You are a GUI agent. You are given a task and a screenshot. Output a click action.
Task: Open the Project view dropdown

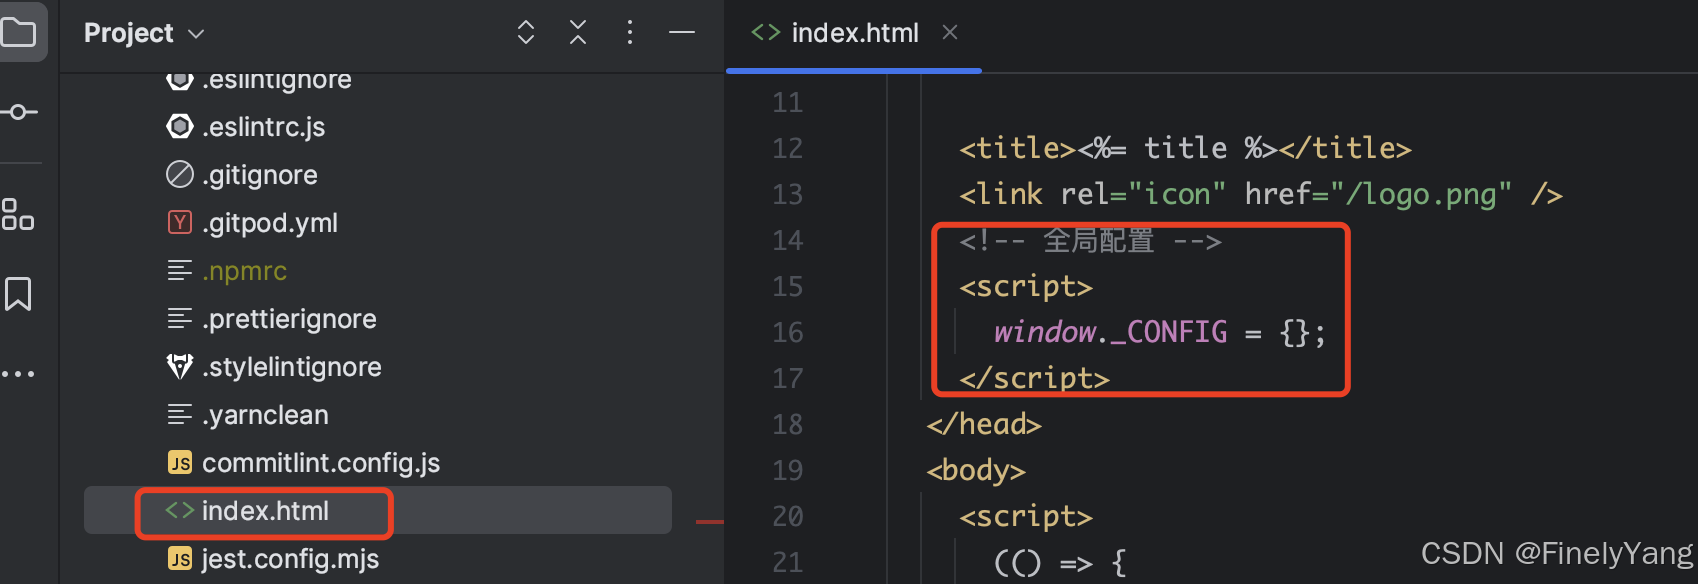pyautogui.click(x=144, y=33)
